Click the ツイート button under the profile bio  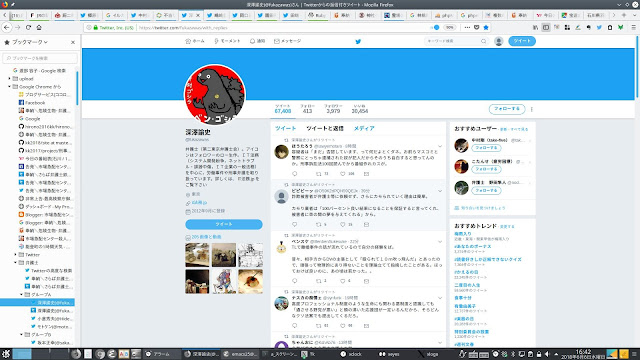pyautogui.click(x=224, y=224)
